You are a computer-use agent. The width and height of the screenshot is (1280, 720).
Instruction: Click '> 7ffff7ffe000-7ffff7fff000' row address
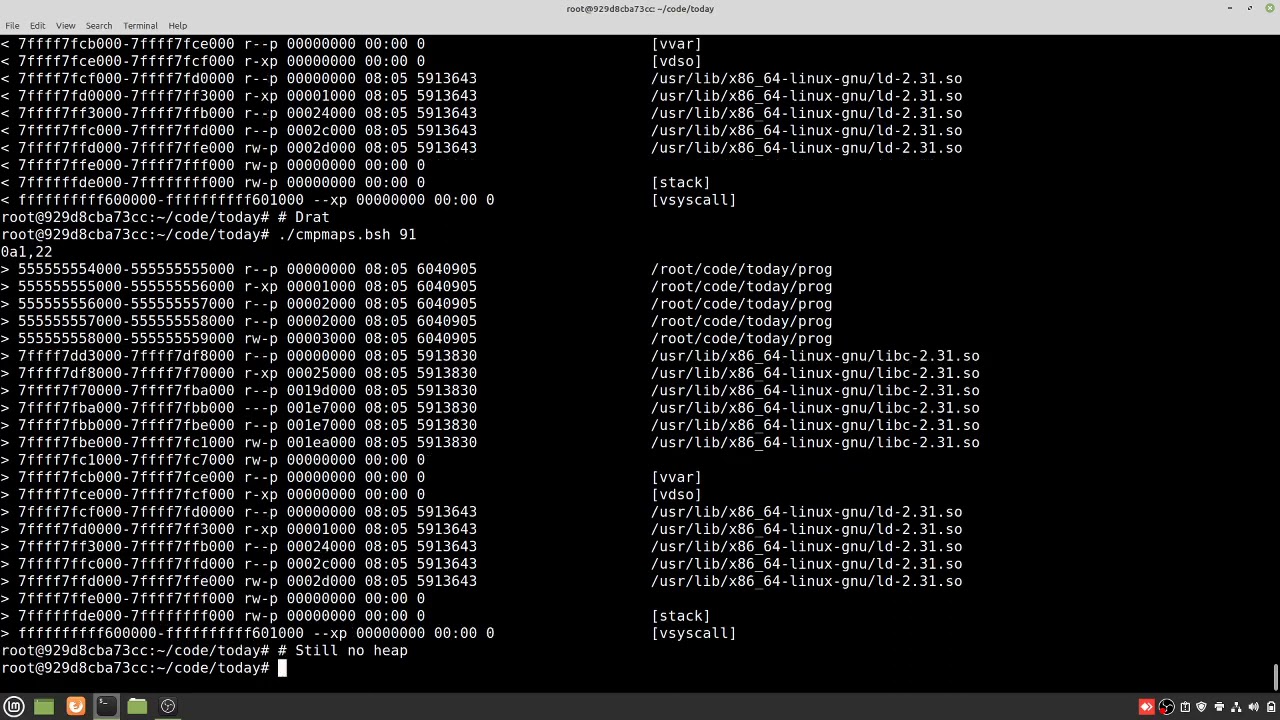click(126, 598)
